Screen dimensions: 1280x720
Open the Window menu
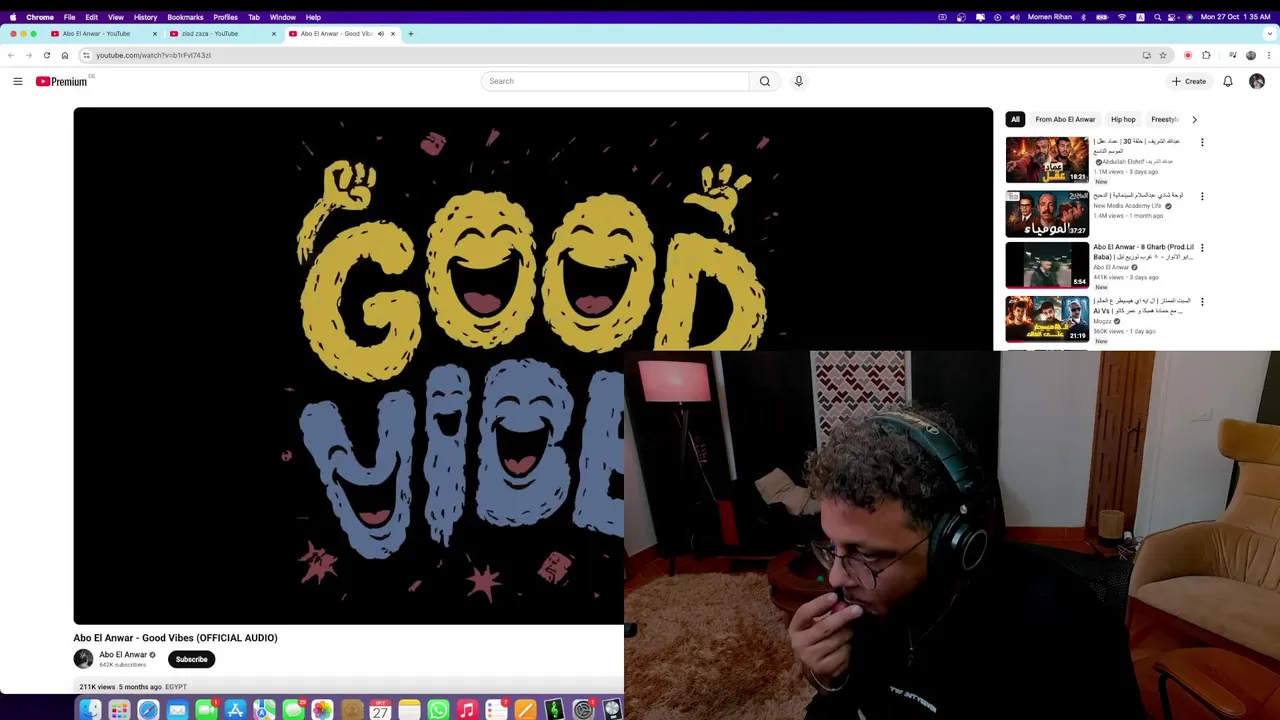click(282, 17)
